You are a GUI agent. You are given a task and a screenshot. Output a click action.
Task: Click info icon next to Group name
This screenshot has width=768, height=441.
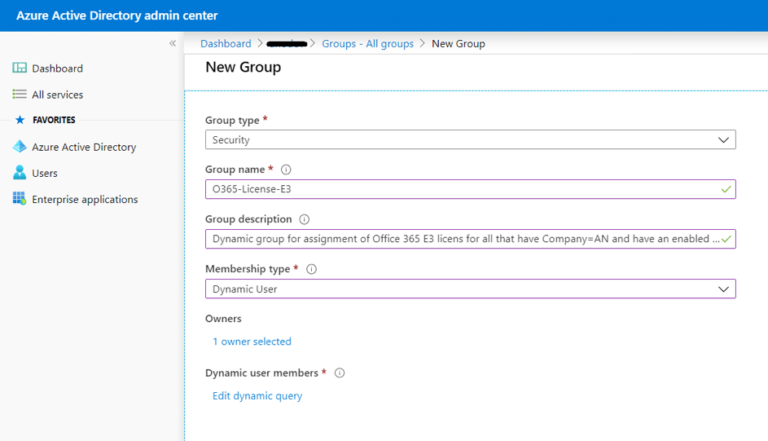coord(286,170)
